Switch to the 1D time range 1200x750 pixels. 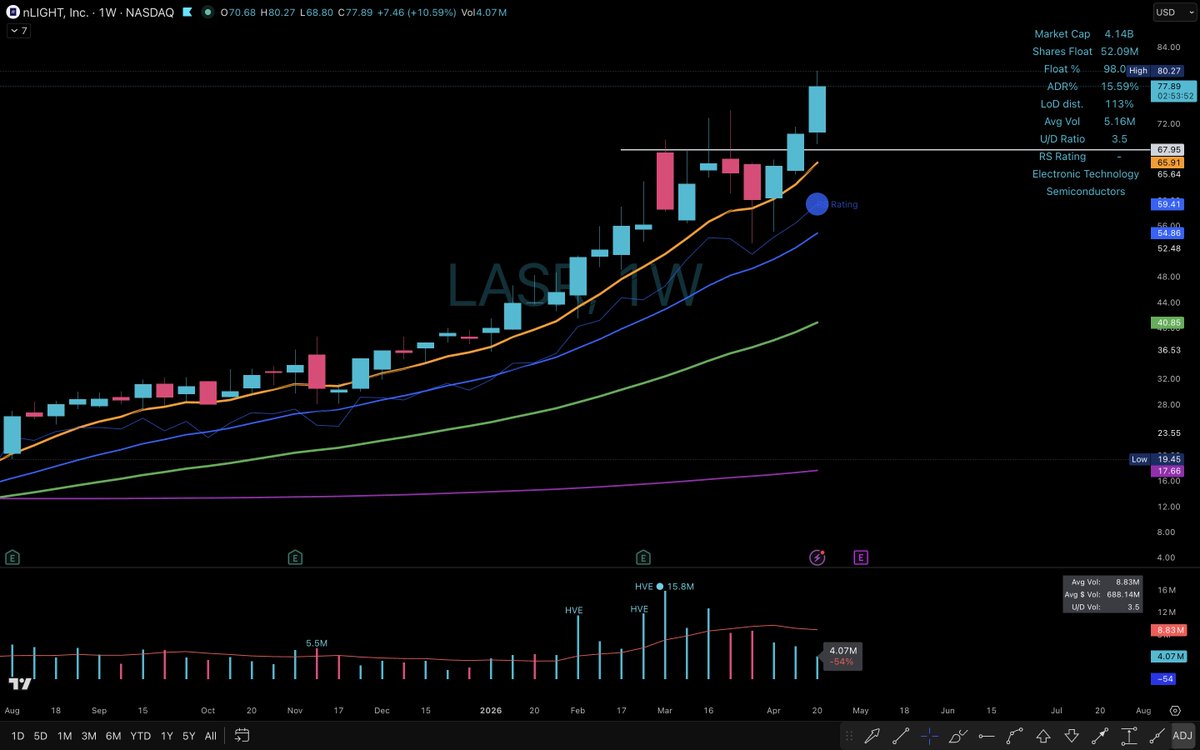[17, 736]
